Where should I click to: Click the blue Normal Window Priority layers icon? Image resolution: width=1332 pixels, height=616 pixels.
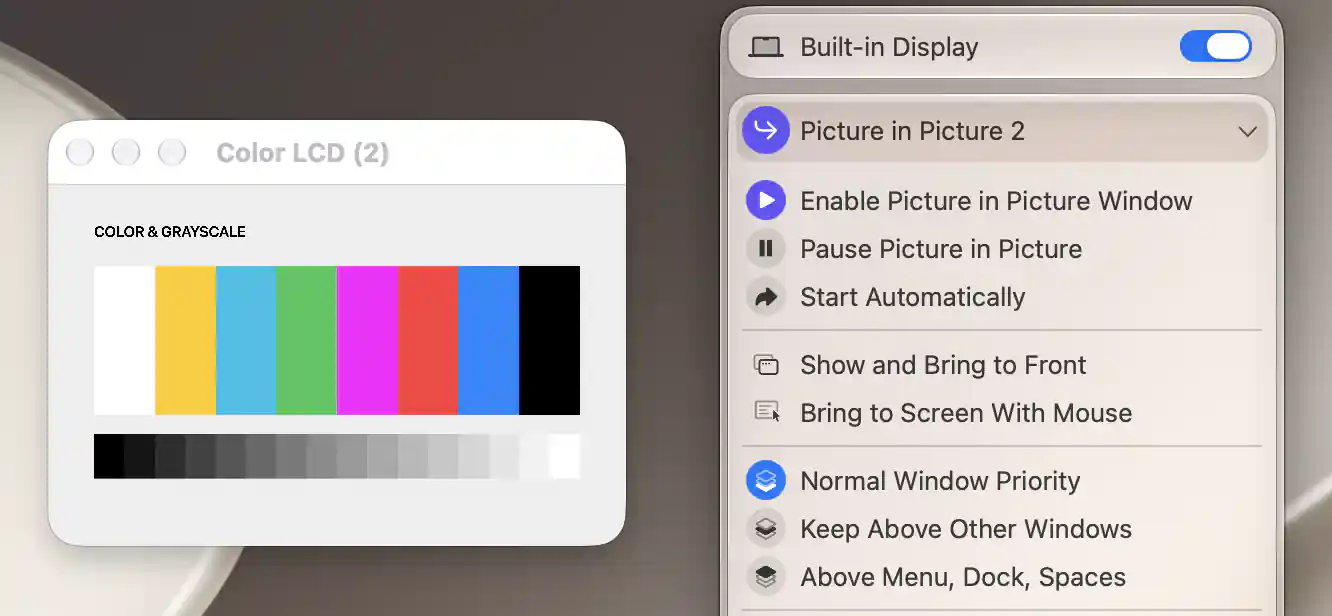(766, 481)
